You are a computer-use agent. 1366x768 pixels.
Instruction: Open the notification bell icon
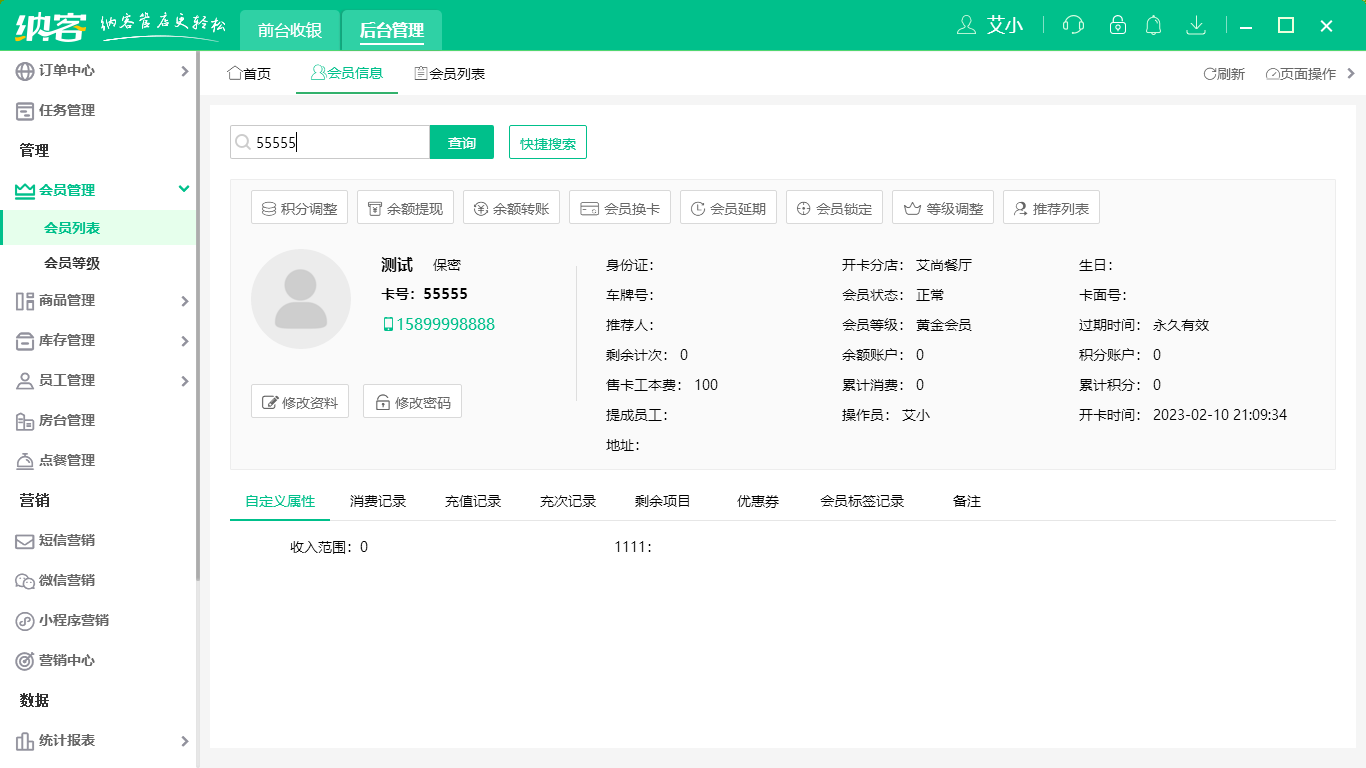coord(1154,25)
